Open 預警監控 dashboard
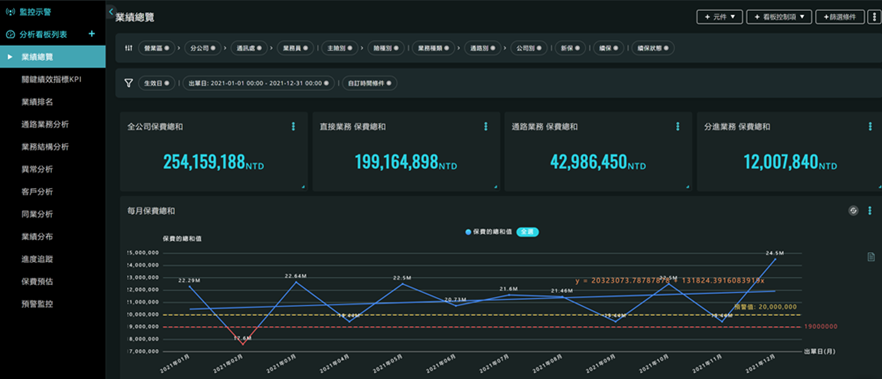882x379 pixels. 37,304
